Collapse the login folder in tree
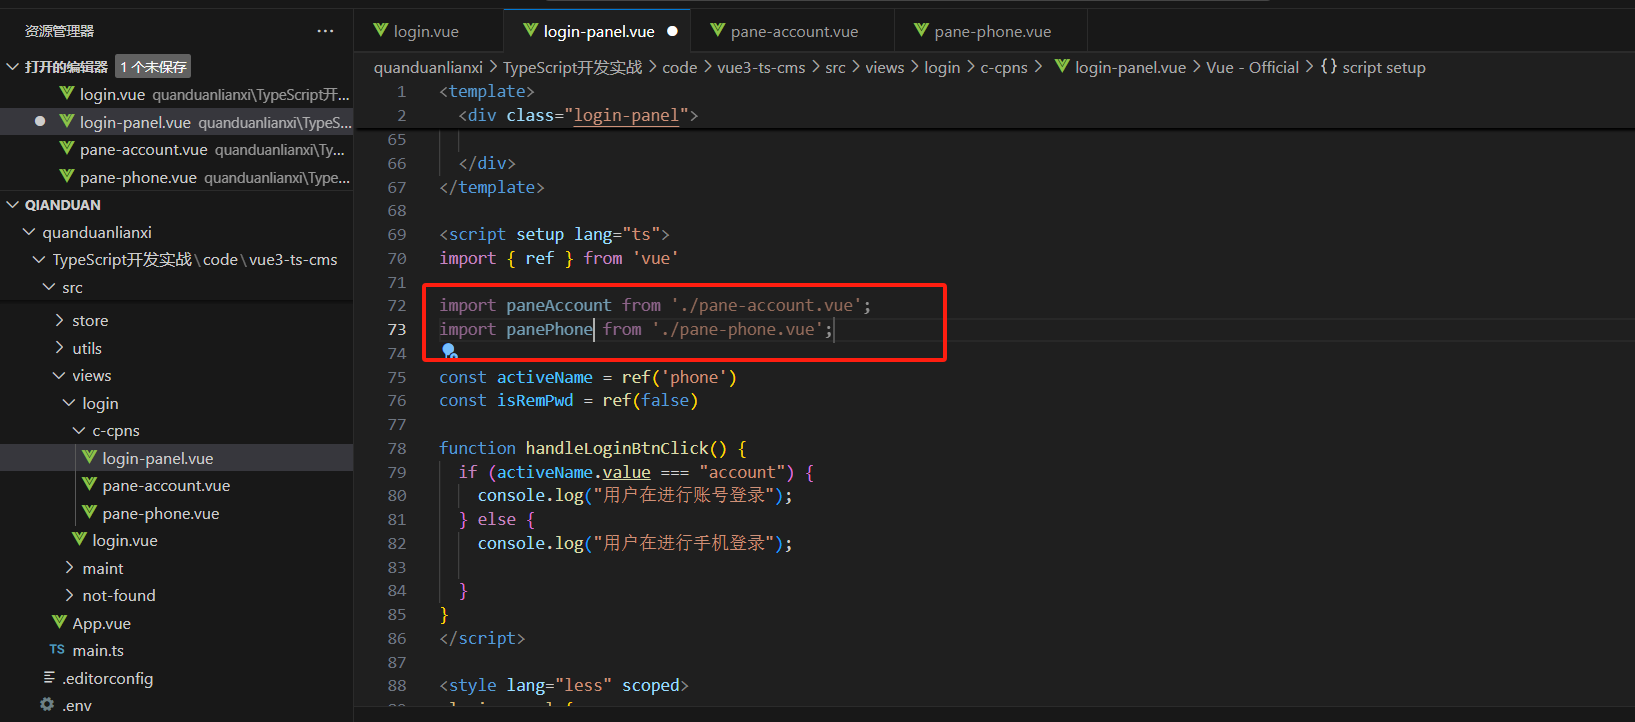This screenshot has height=722, width=1635. click(69, 403)
